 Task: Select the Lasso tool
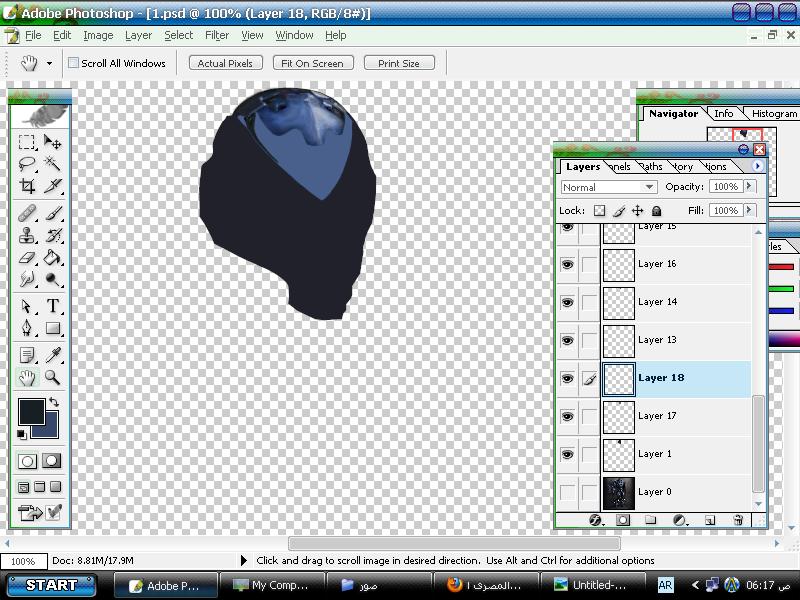click(28, 165)
